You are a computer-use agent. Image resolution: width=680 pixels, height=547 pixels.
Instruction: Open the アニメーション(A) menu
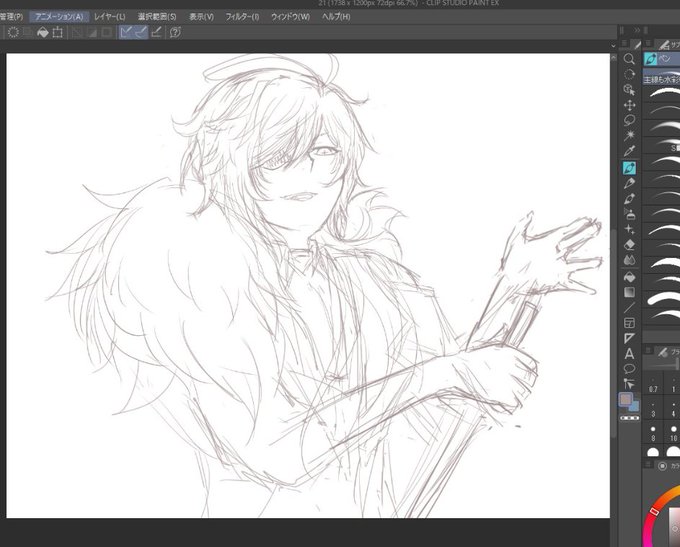[59, 16]
